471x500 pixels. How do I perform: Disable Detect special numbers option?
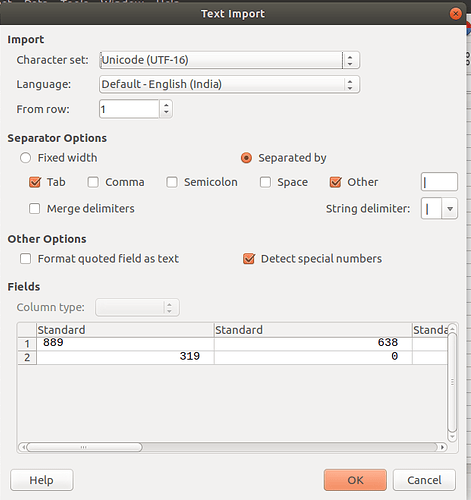pyautogui.click(x=249, y=259)
